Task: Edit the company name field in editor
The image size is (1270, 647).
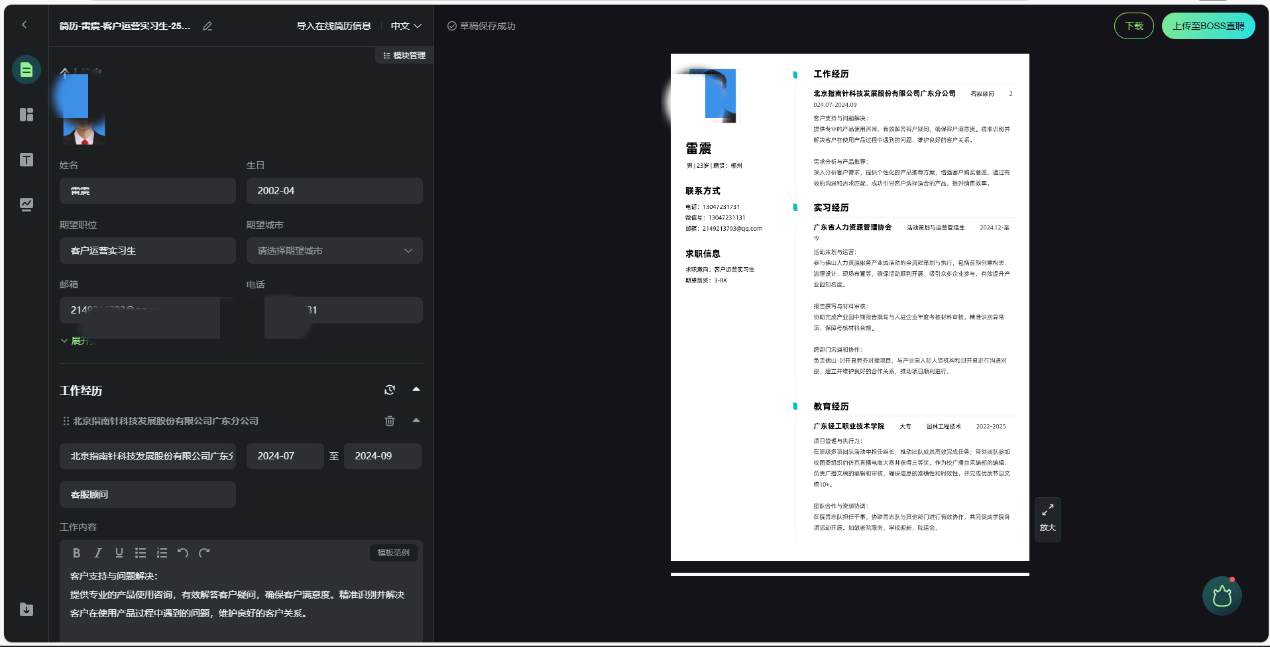Action: point(147,456)
